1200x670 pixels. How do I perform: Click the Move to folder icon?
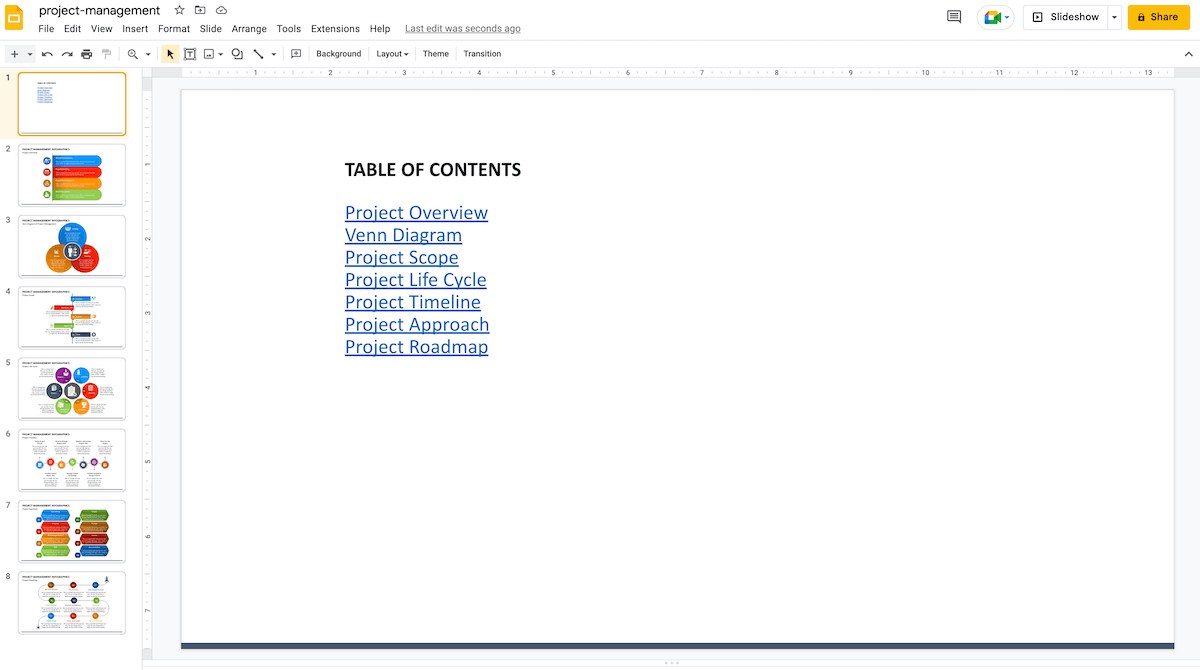coord(200,10)
